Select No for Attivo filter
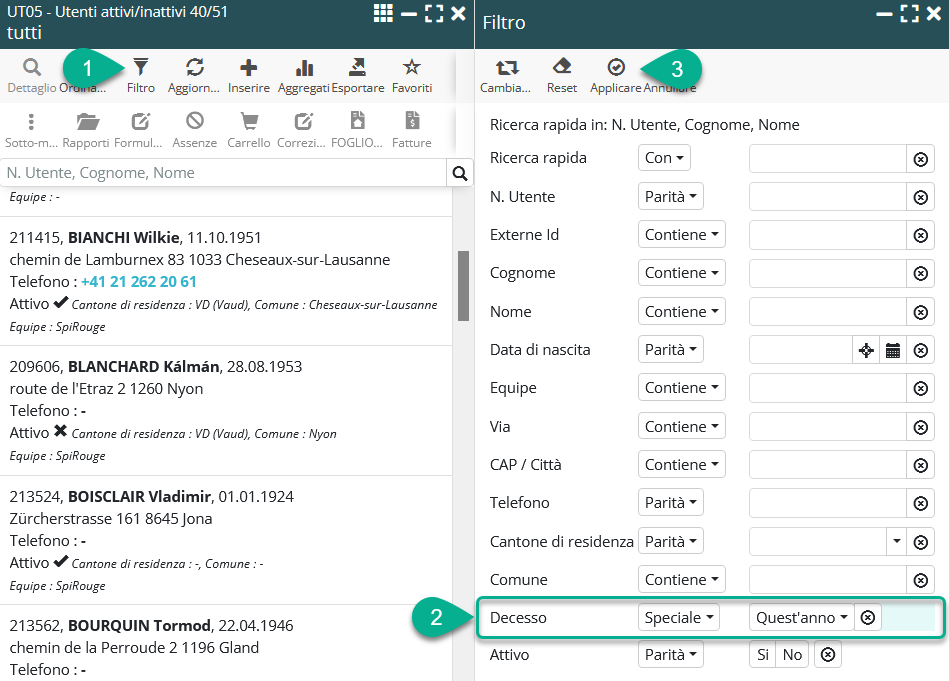 click(x=792, y=655)
